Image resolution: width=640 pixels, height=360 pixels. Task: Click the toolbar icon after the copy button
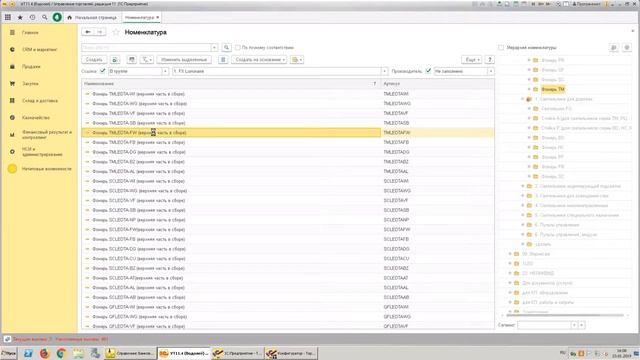[x=131, y=60]
